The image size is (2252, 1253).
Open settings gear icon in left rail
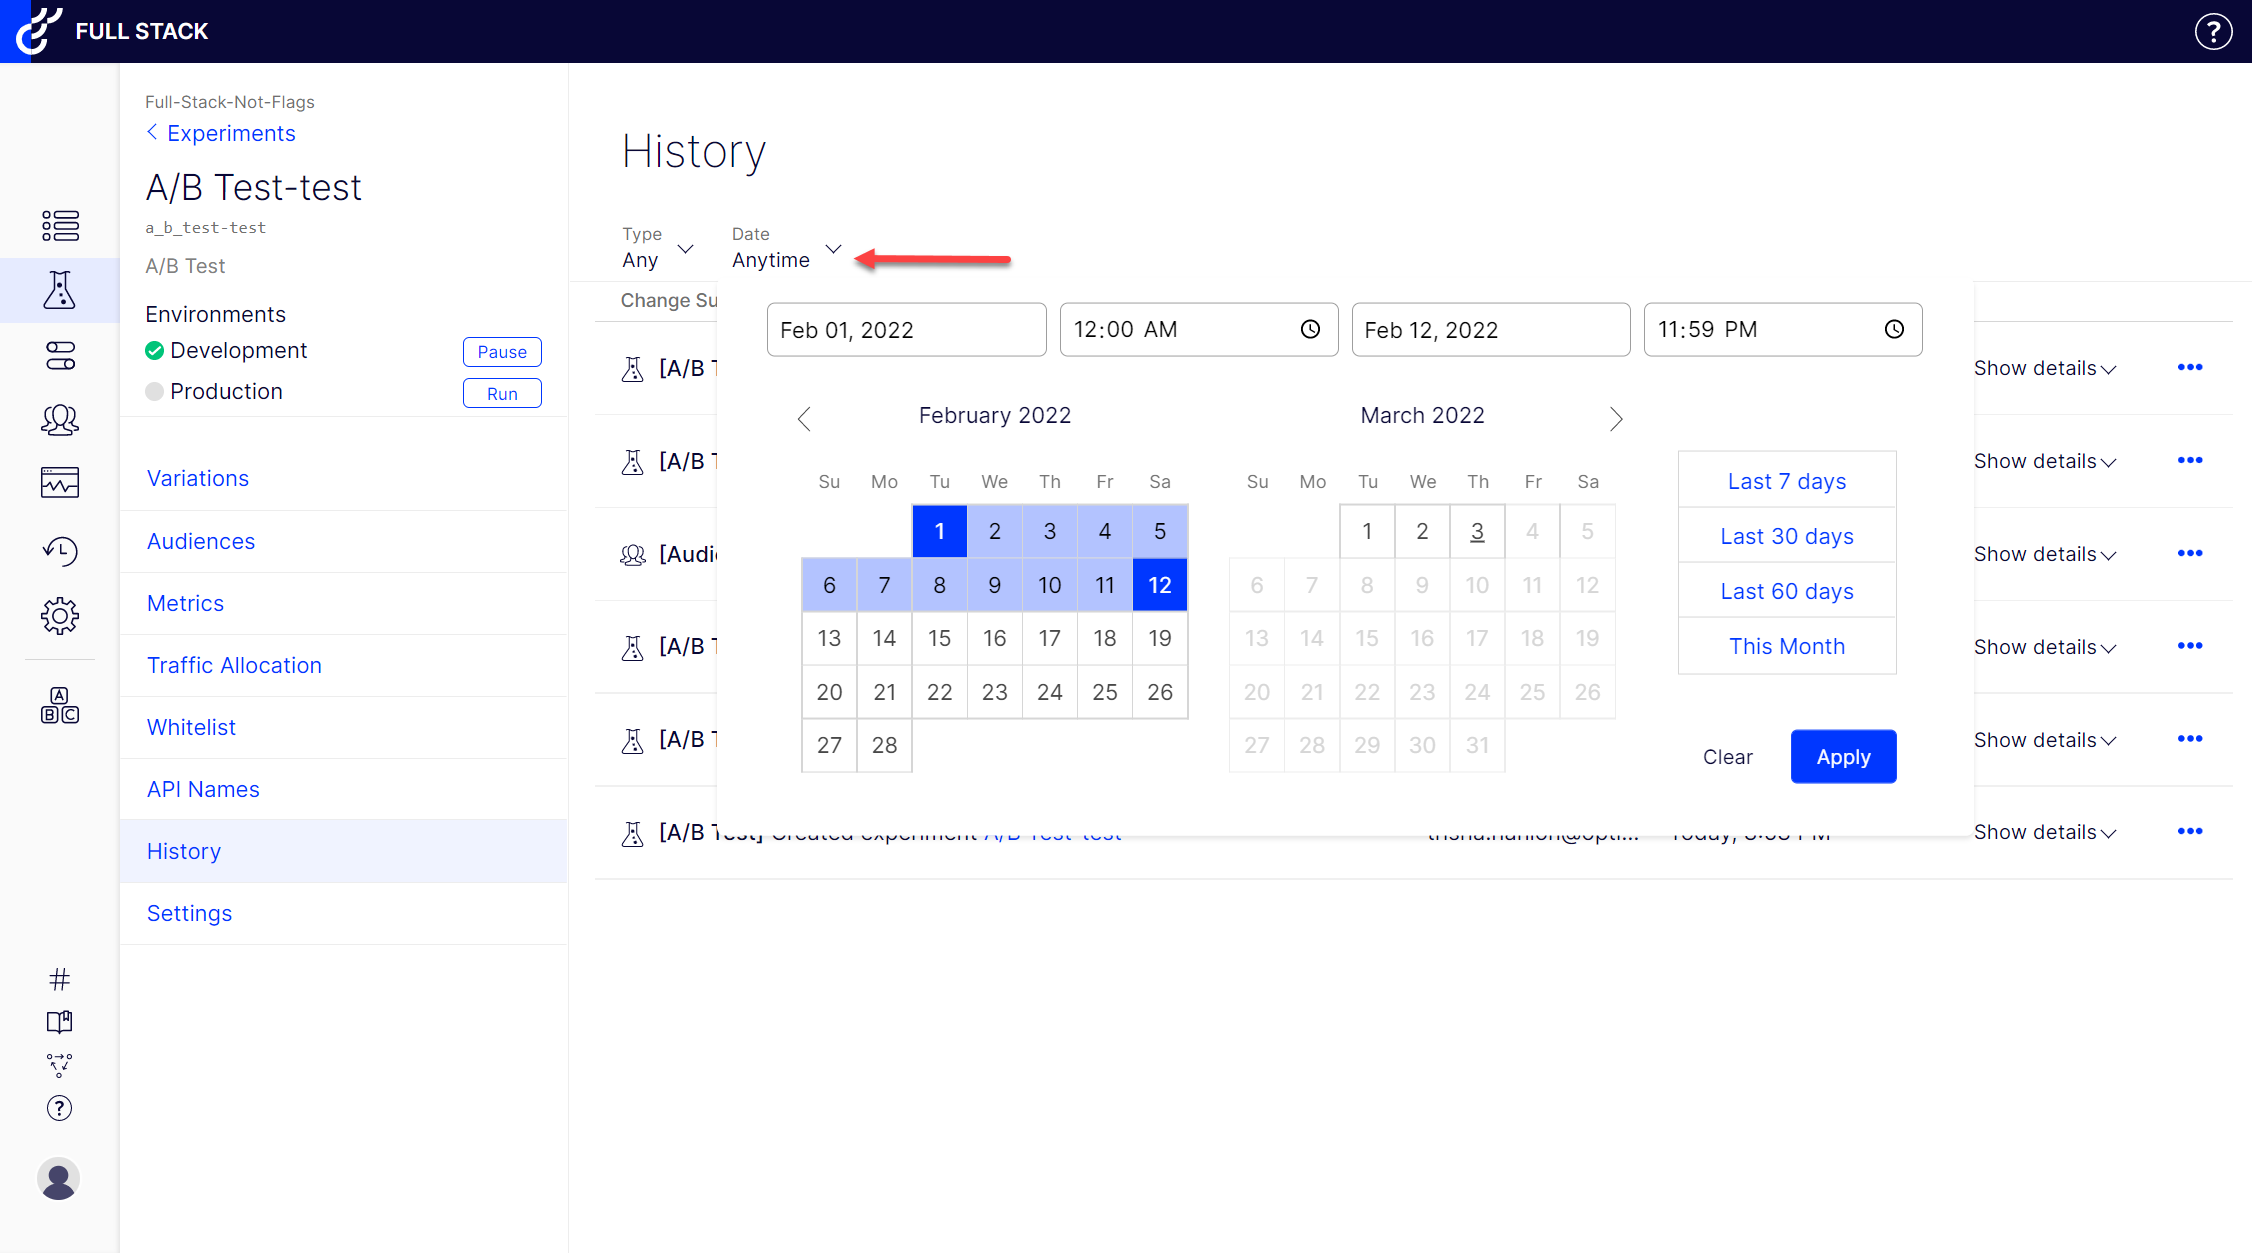click(x=59, y=616)
